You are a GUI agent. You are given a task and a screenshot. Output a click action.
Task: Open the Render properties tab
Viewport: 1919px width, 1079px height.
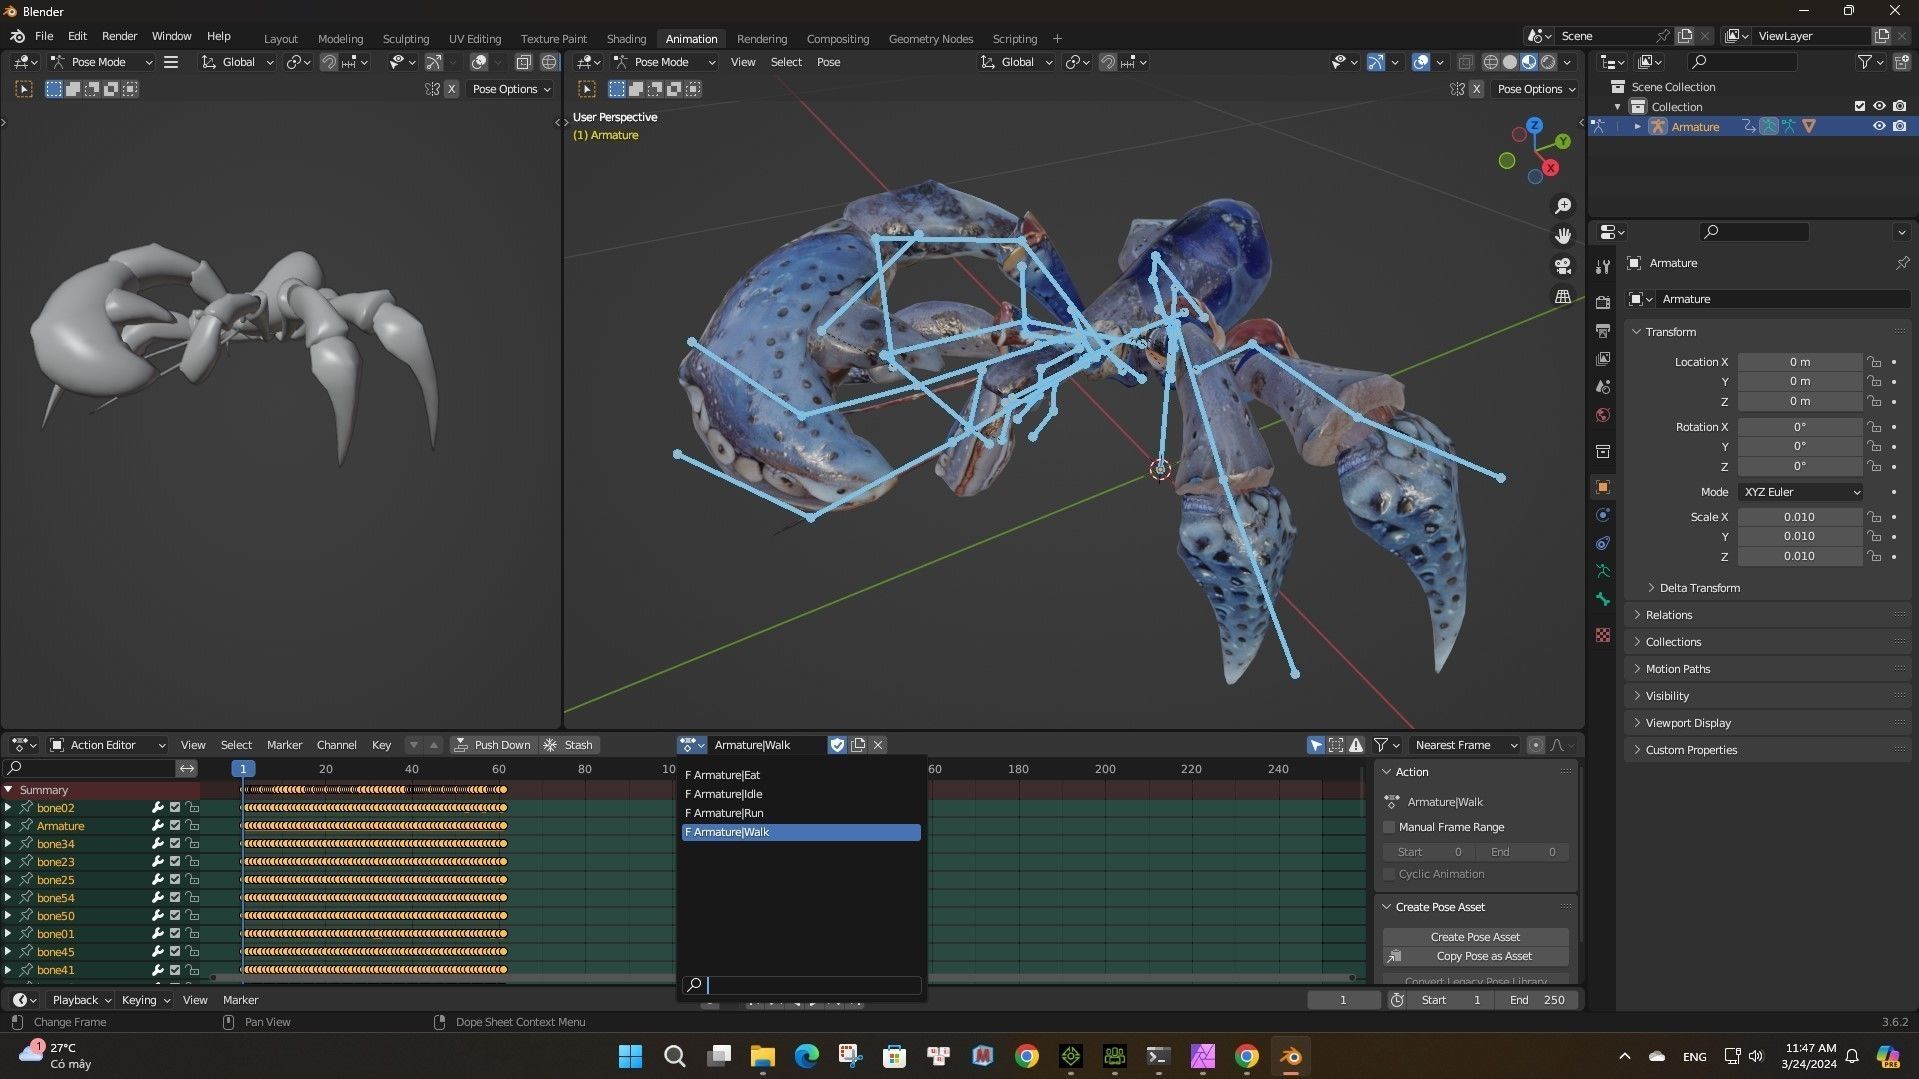[x=1603, y=302]
